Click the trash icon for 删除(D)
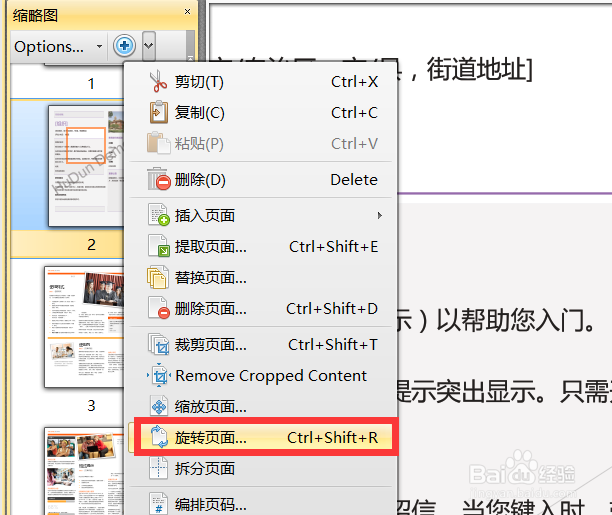The width and height of the screenshot is (612, 515). point(158,179)
